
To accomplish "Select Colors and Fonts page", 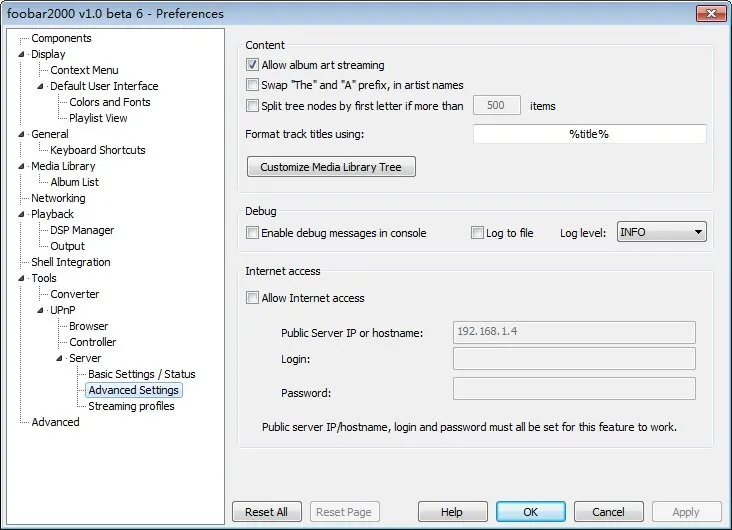I will [110, 102].
